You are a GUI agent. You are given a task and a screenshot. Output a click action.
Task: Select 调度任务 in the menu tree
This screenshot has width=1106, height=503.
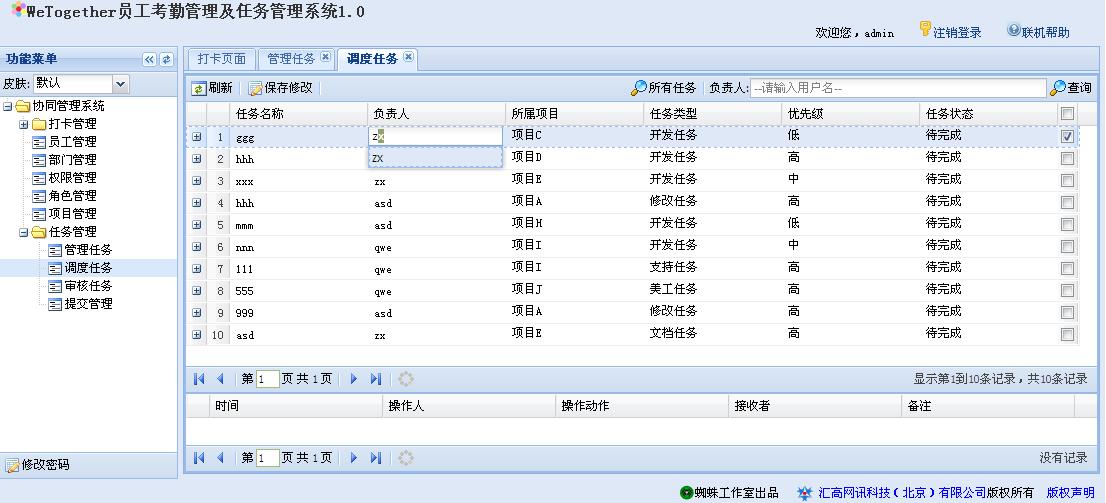pos(88,268)
